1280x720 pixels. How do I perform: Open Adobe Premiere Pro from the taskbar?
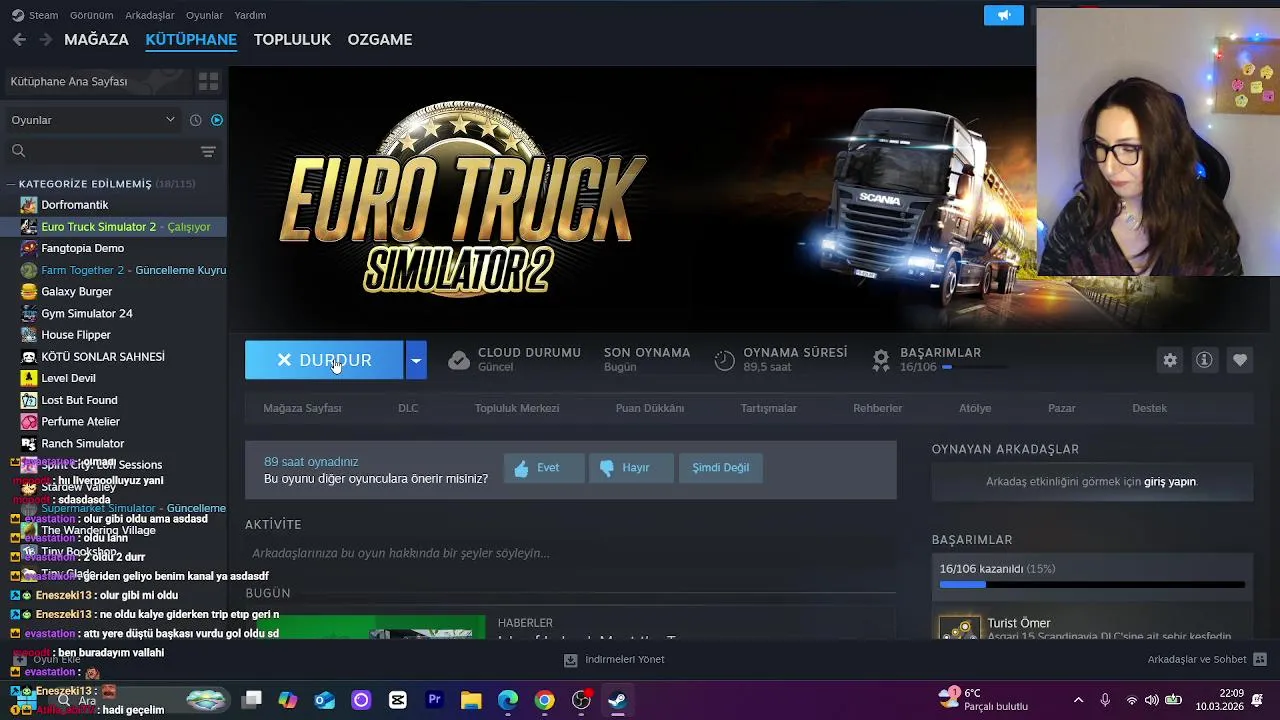[434, 700]
